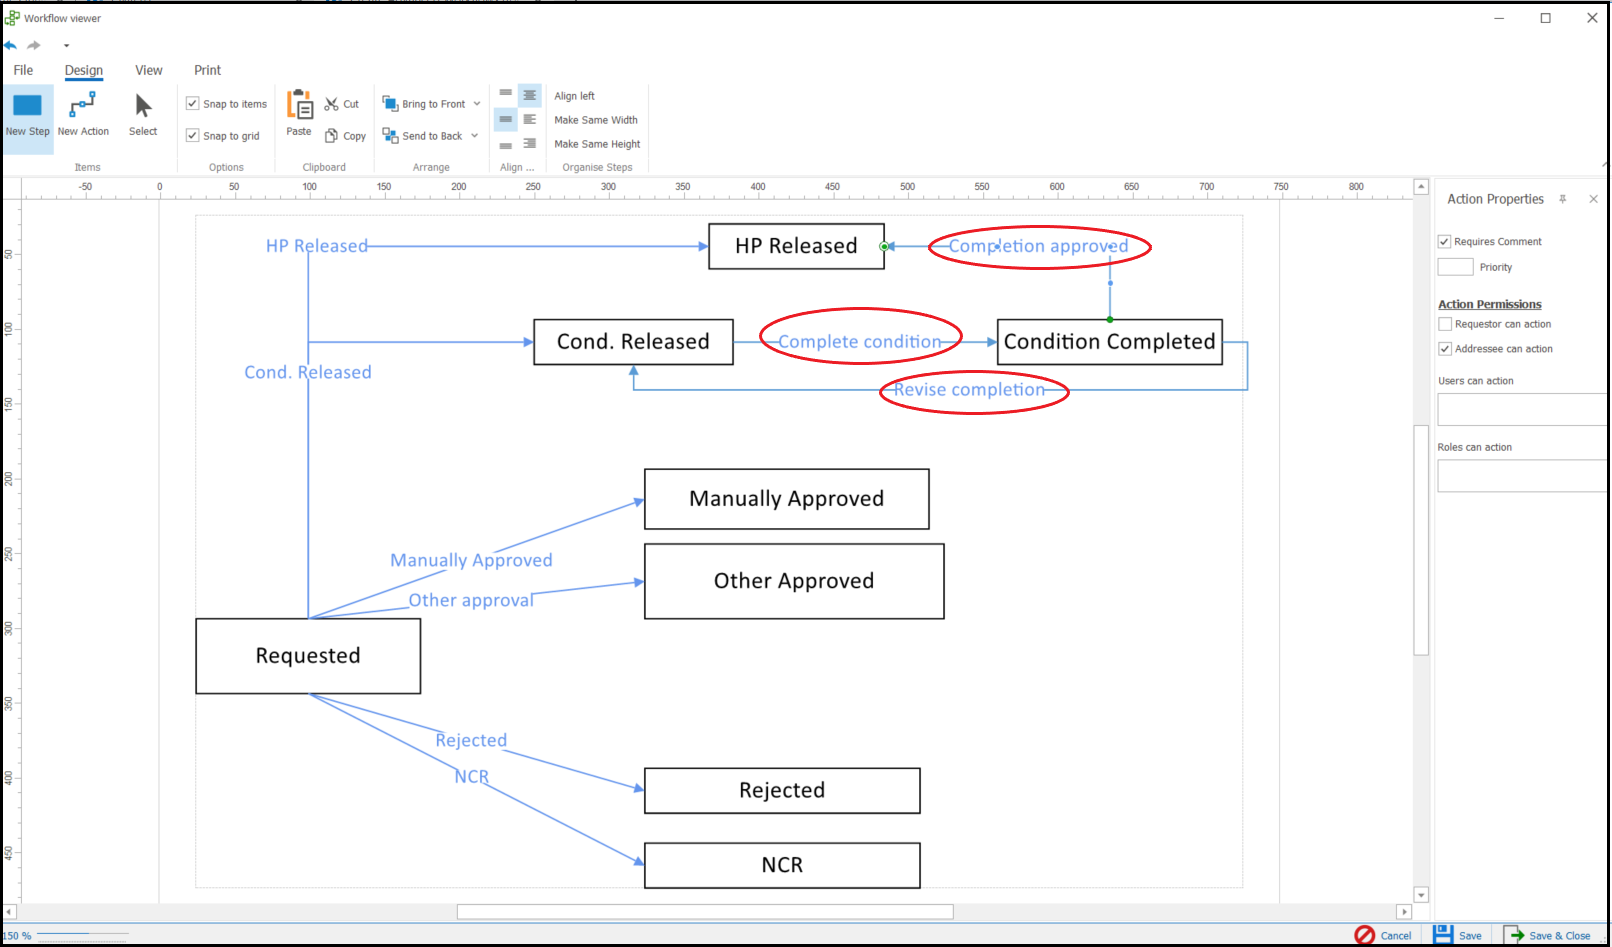The width and height of the screenshot is (1612, 947).
Task: Switch to the Design ribbon tab
Action: coord(84,70)
